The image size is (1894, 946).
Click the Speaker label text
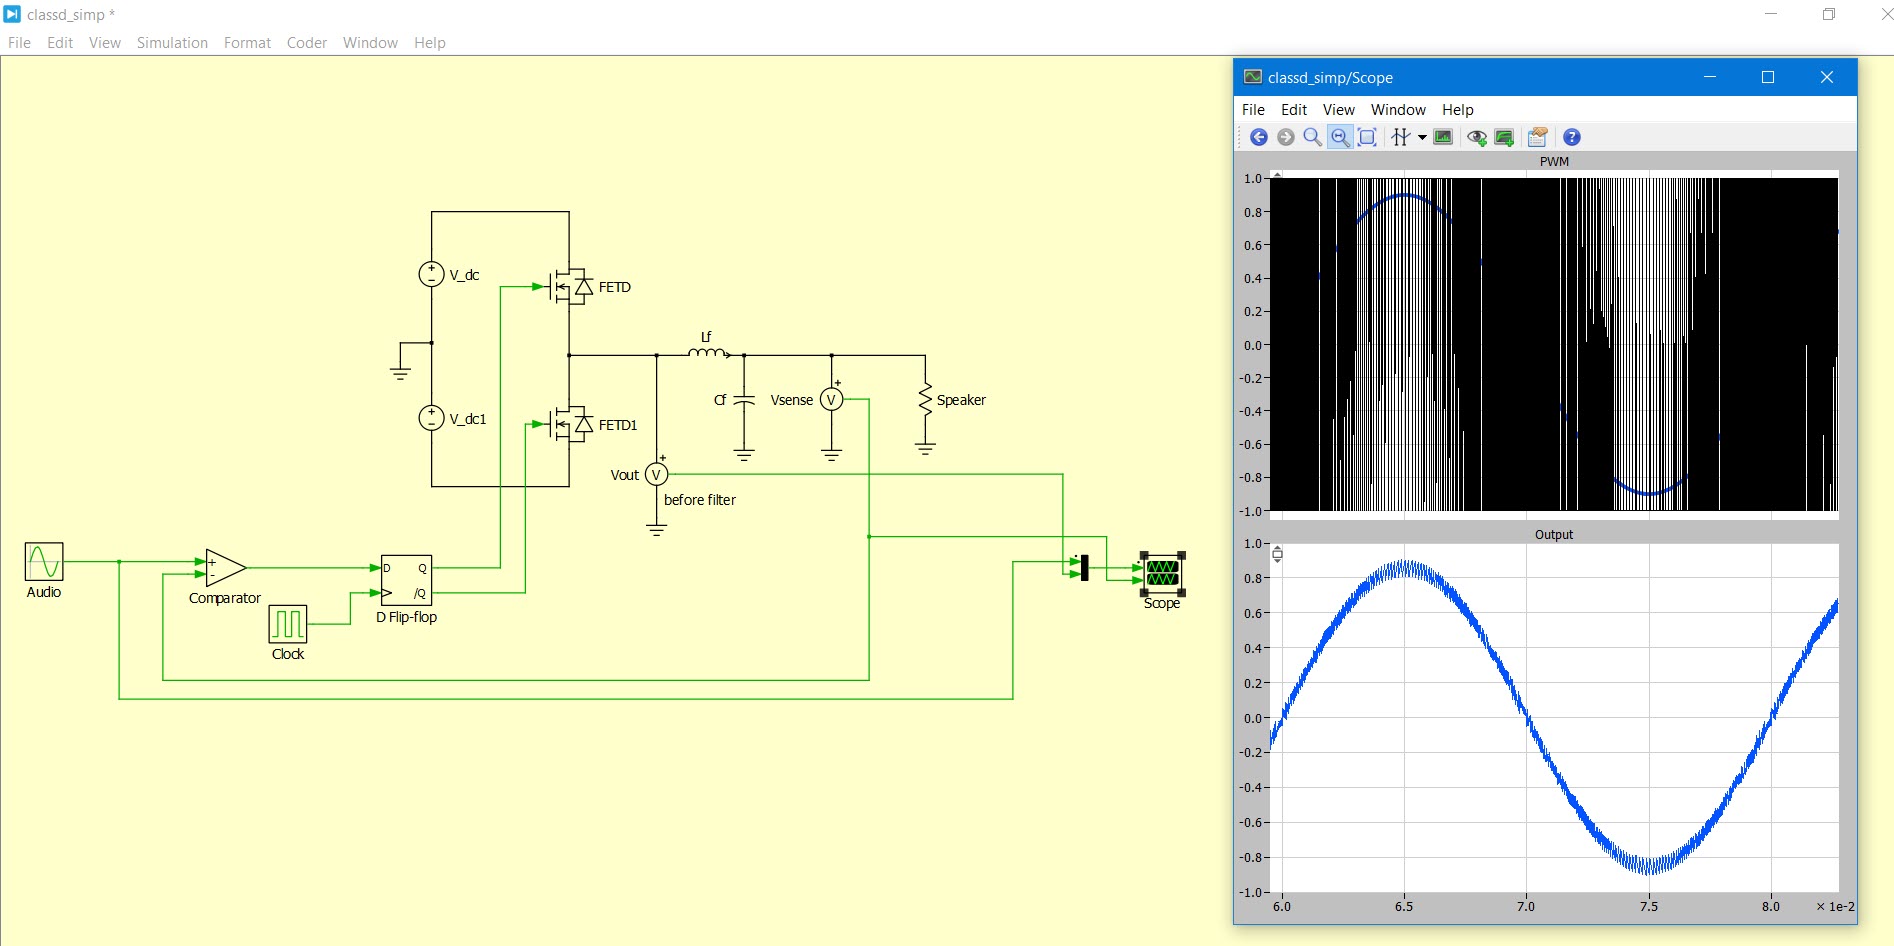(x=961, y=400)
